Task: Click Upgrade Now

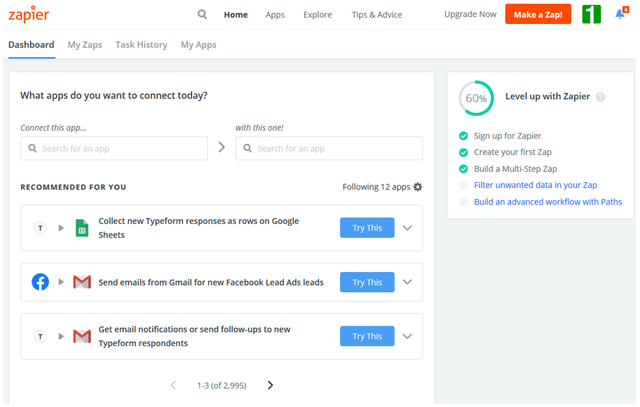Action: pyautogui.click(x=470, y=14)
